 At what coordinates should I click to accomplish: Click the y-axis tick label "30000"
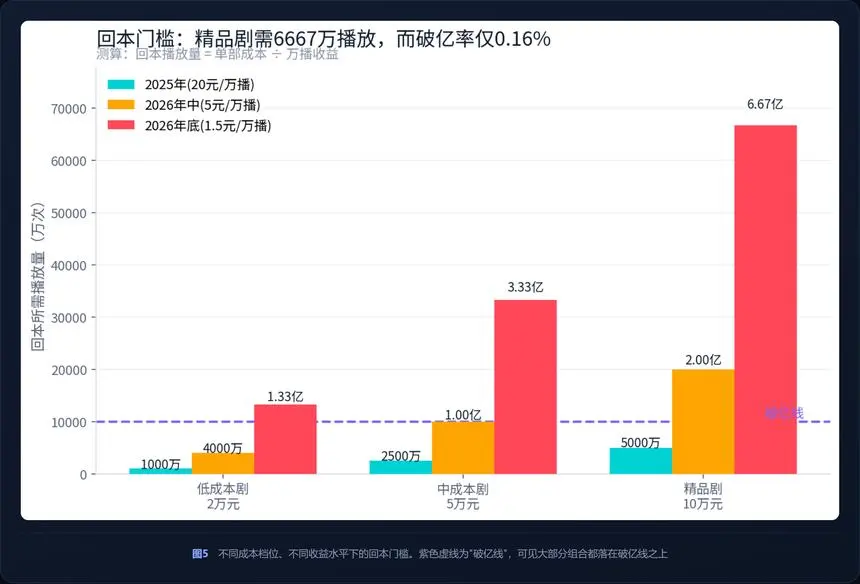click(69, 318)
